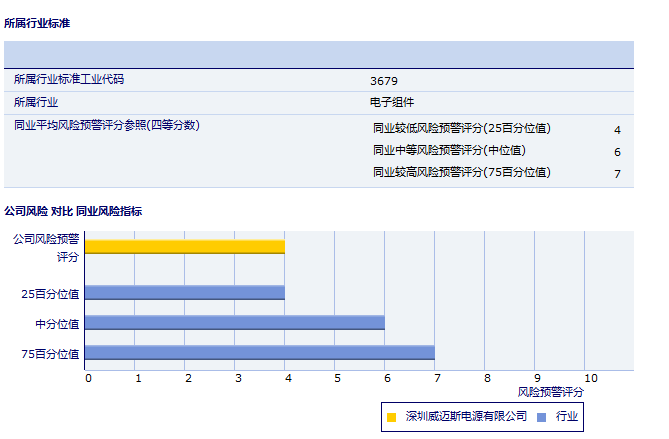Click the blue 25百分位值 bar
This screenshot has height=439, width=669.
(x=185, y=293)
